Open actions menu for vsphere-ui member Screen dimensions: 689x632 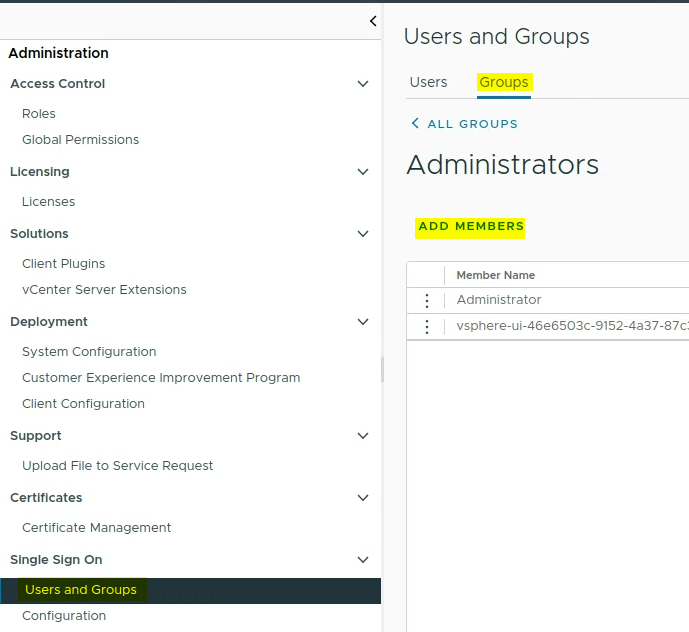427,327
